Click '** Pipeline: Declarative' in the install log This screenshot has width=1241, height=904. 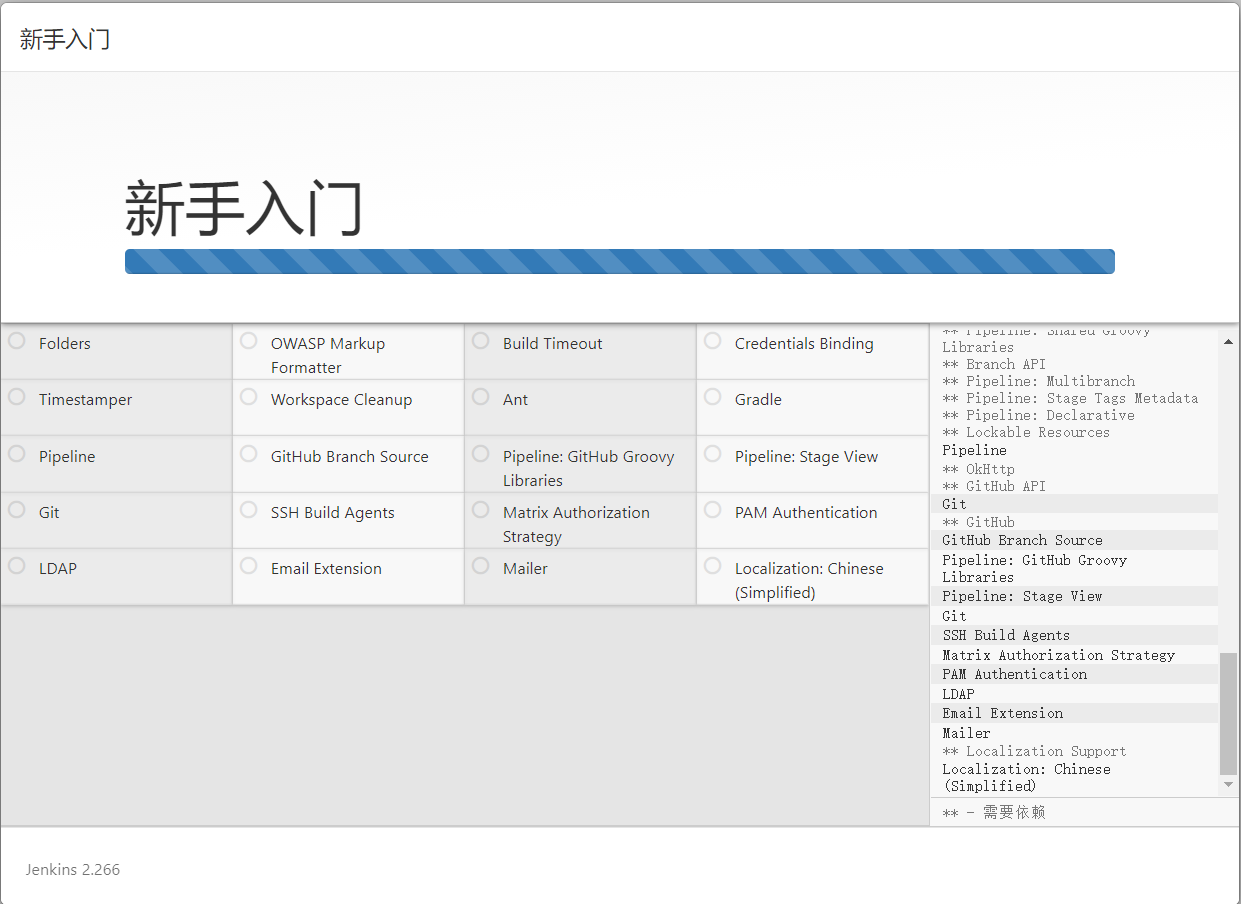(1039, 416)
